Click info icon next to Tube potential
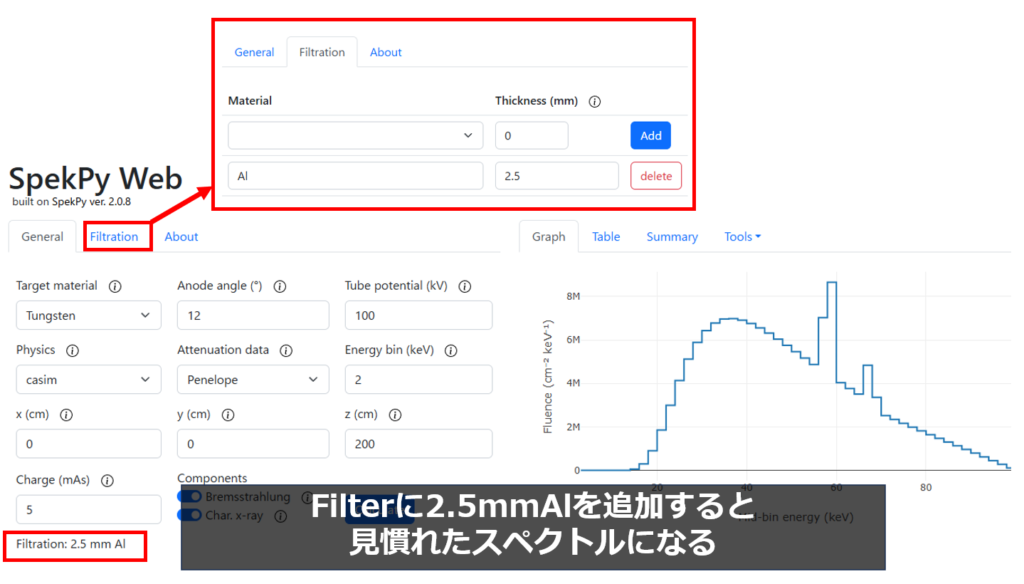The width and height of the screenshot is (1024, 584). coord(464,286)
